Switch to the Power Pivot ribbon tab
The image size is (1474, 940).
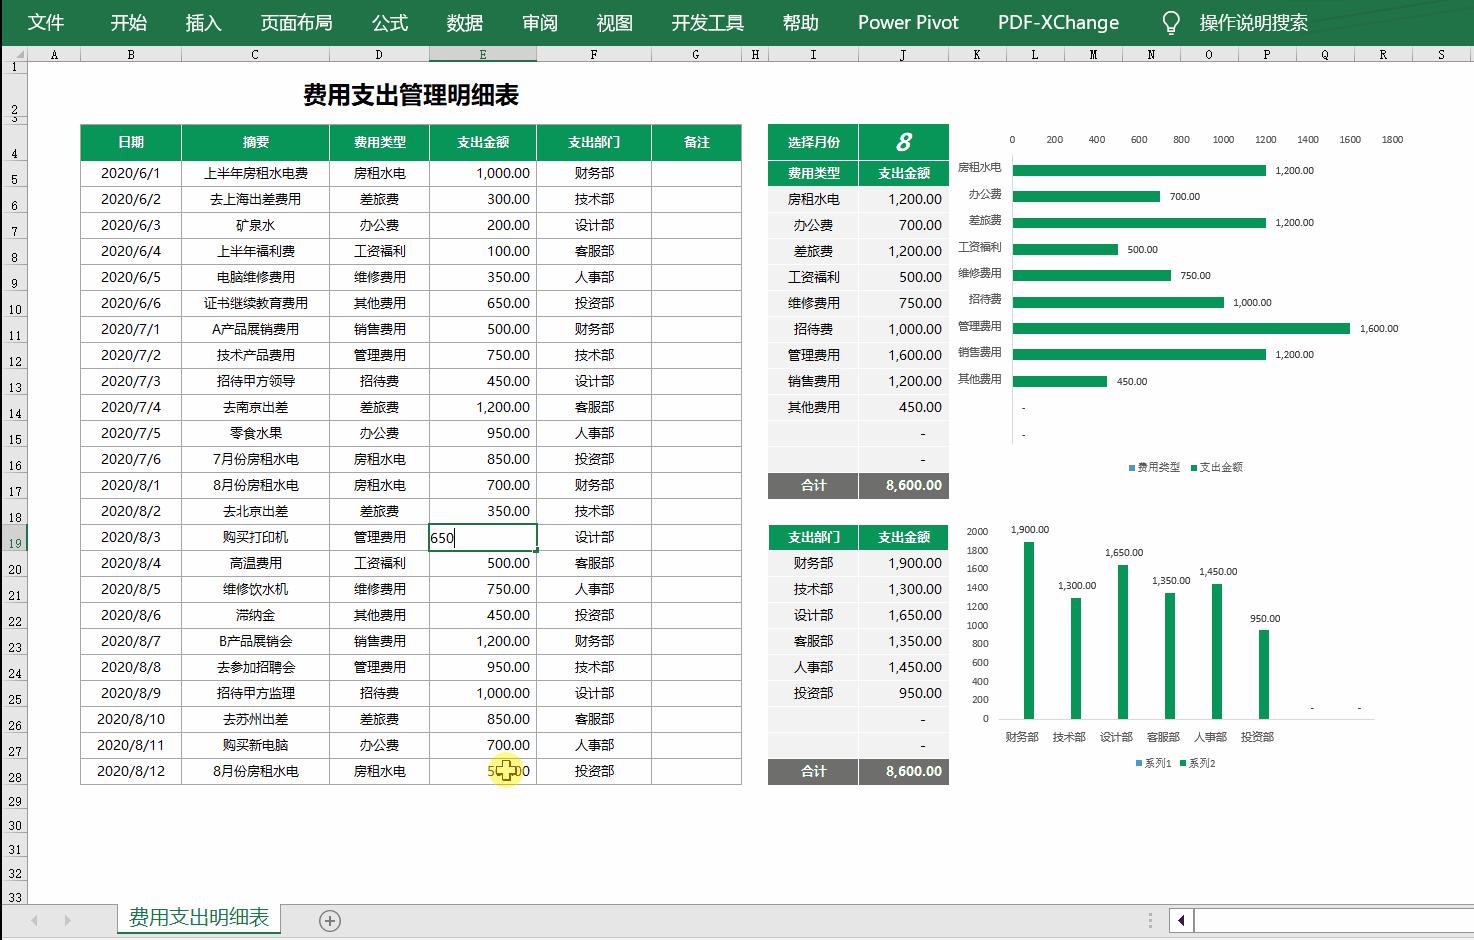coord(906,22)
